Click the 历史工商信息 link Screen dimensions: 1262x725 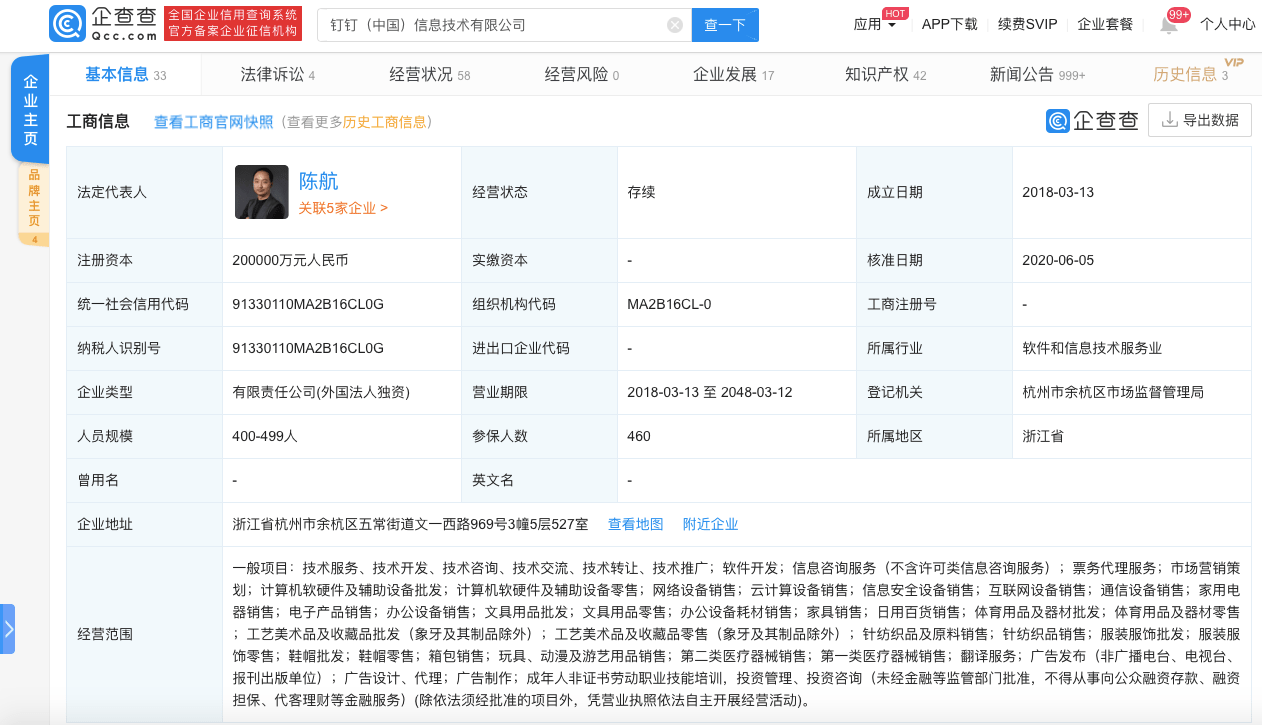pyautogui.click(x=384, y=122)
